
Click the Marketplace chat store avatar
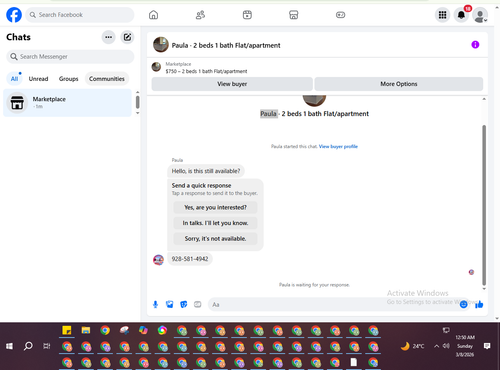(x=17, y=103)
